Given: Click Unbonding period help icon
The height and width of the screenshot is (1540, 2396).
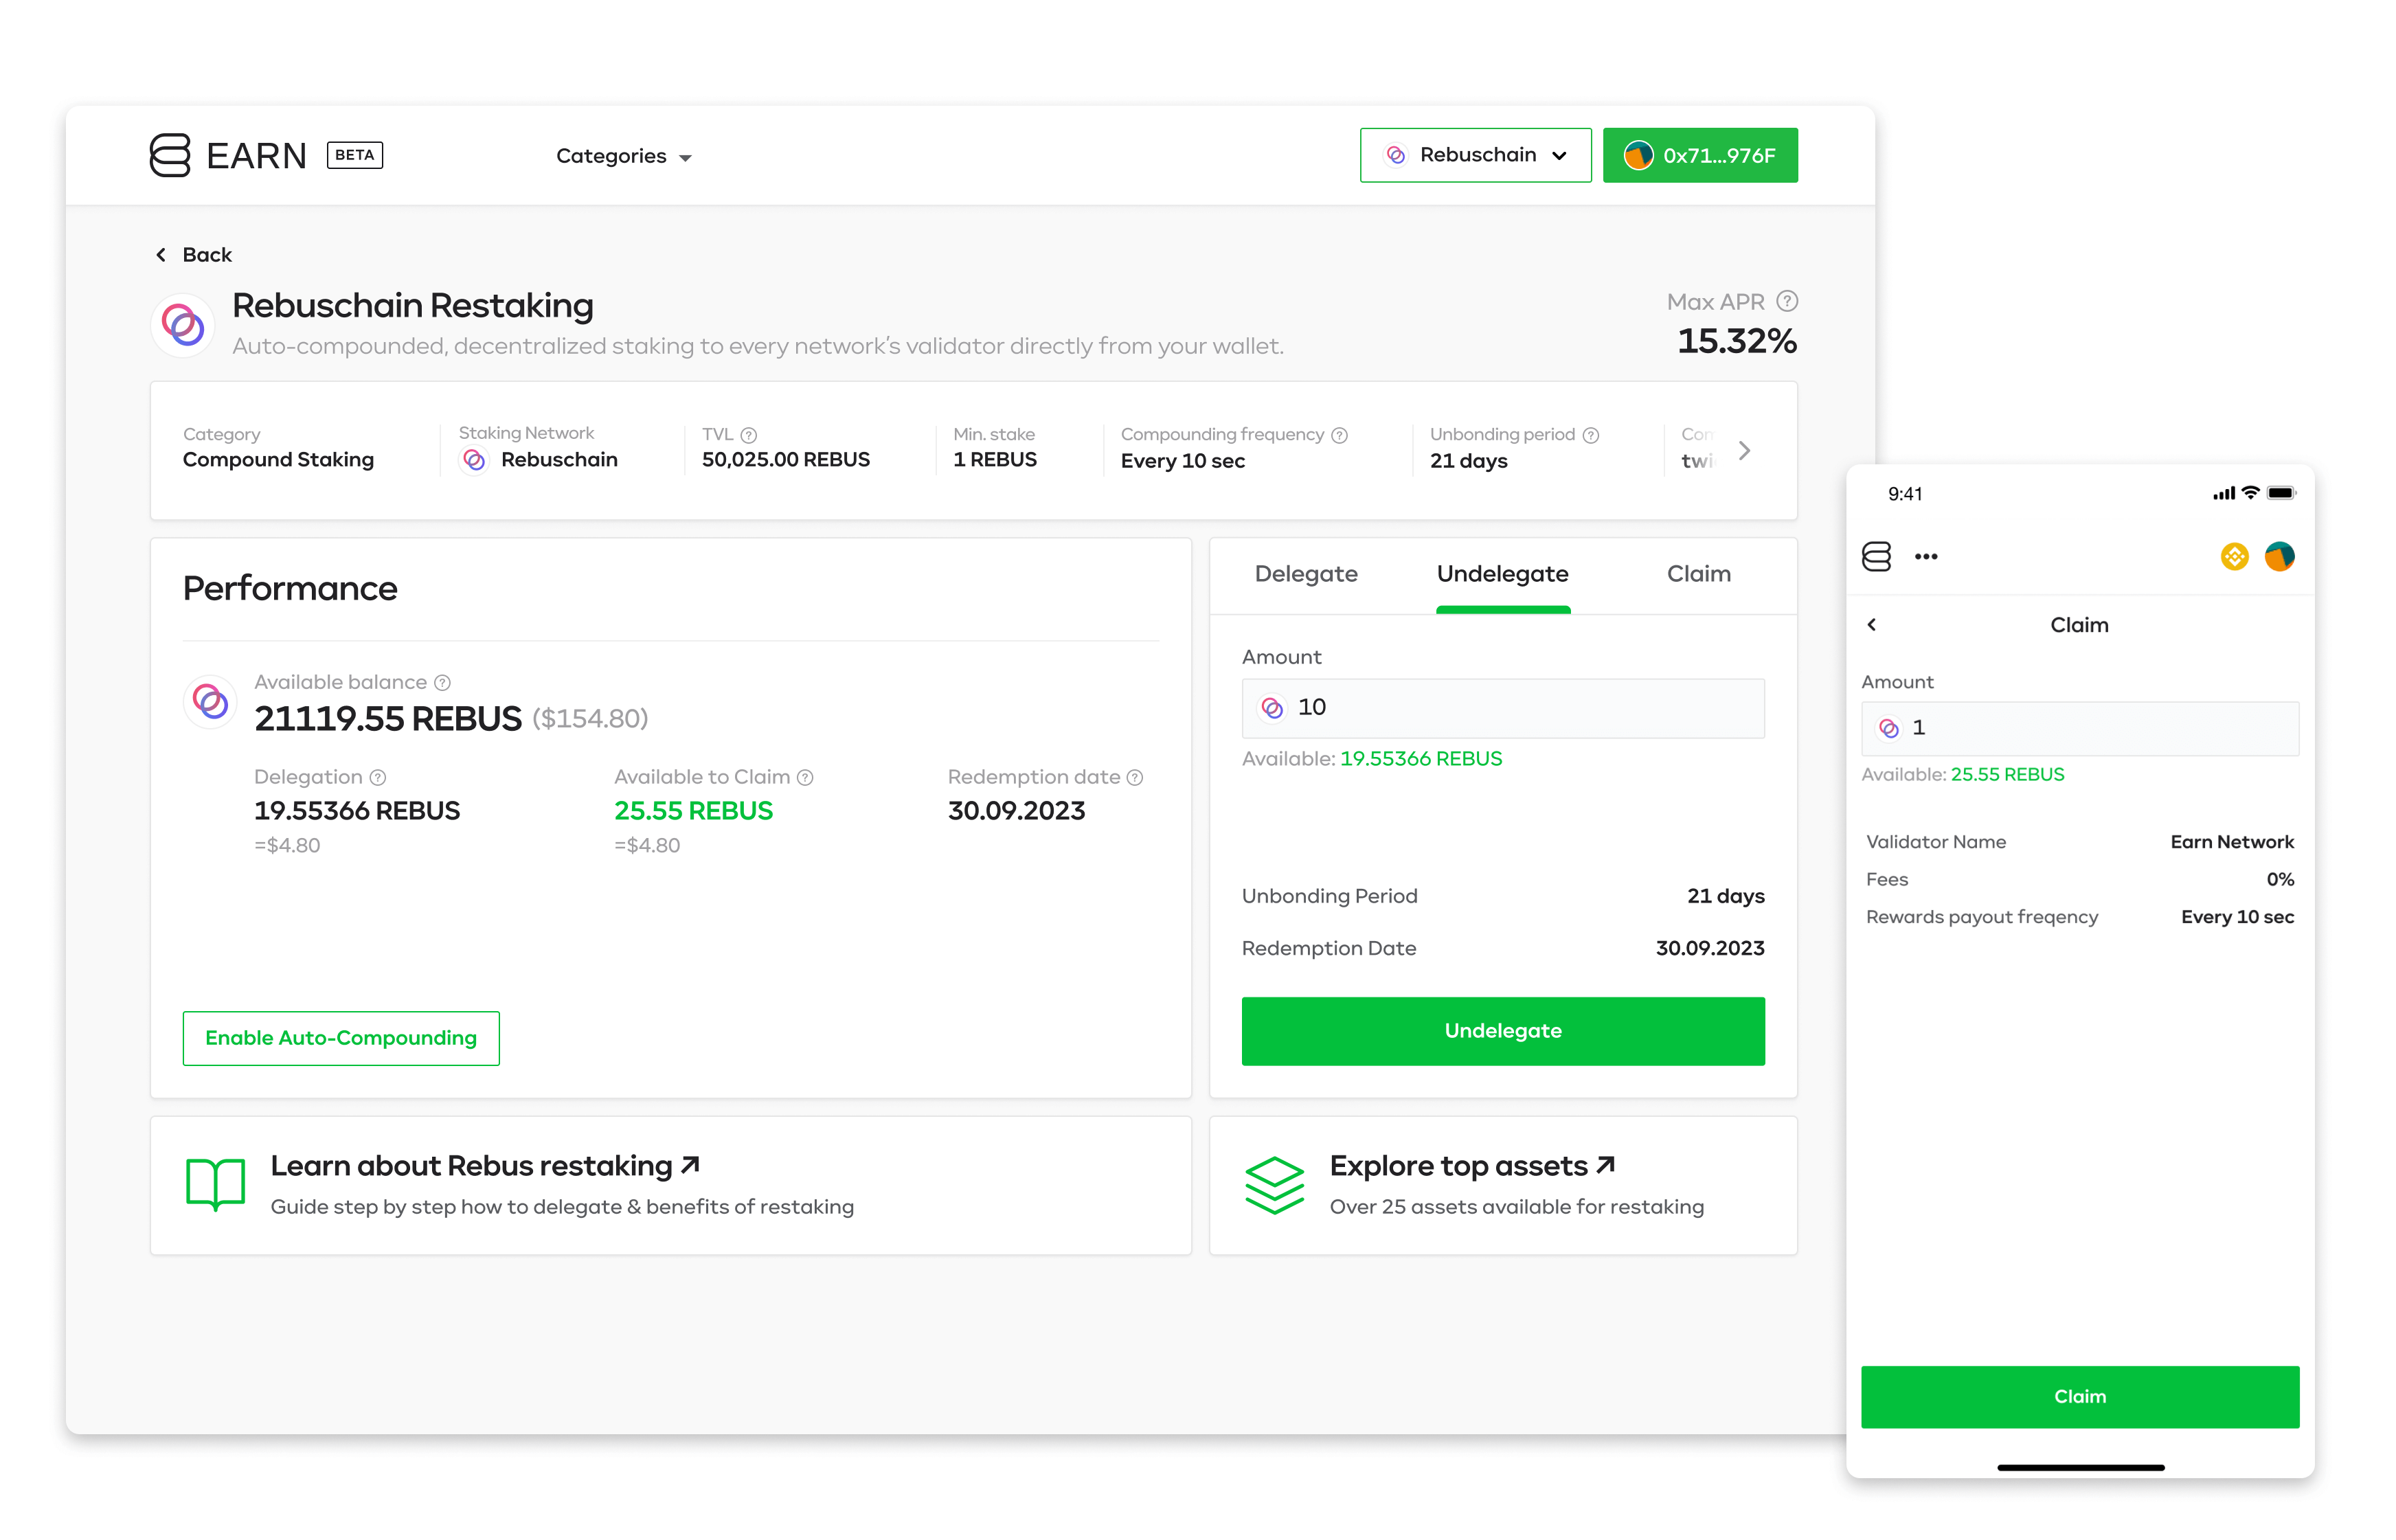Looking at the screenshot, I should click(x=1590, y=435).
